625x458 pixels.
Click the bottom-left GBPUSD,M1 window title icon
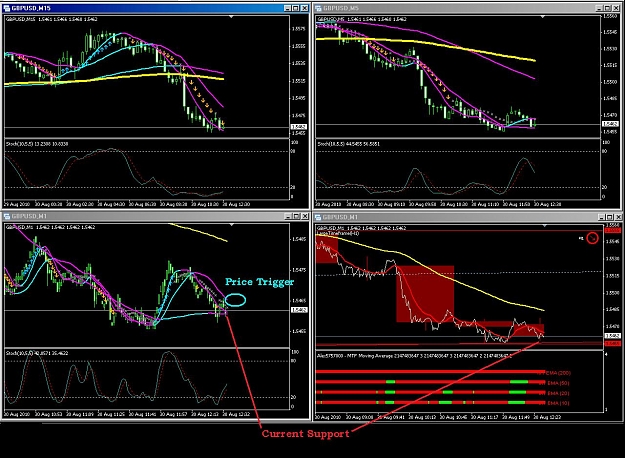[x=6, y=216]
